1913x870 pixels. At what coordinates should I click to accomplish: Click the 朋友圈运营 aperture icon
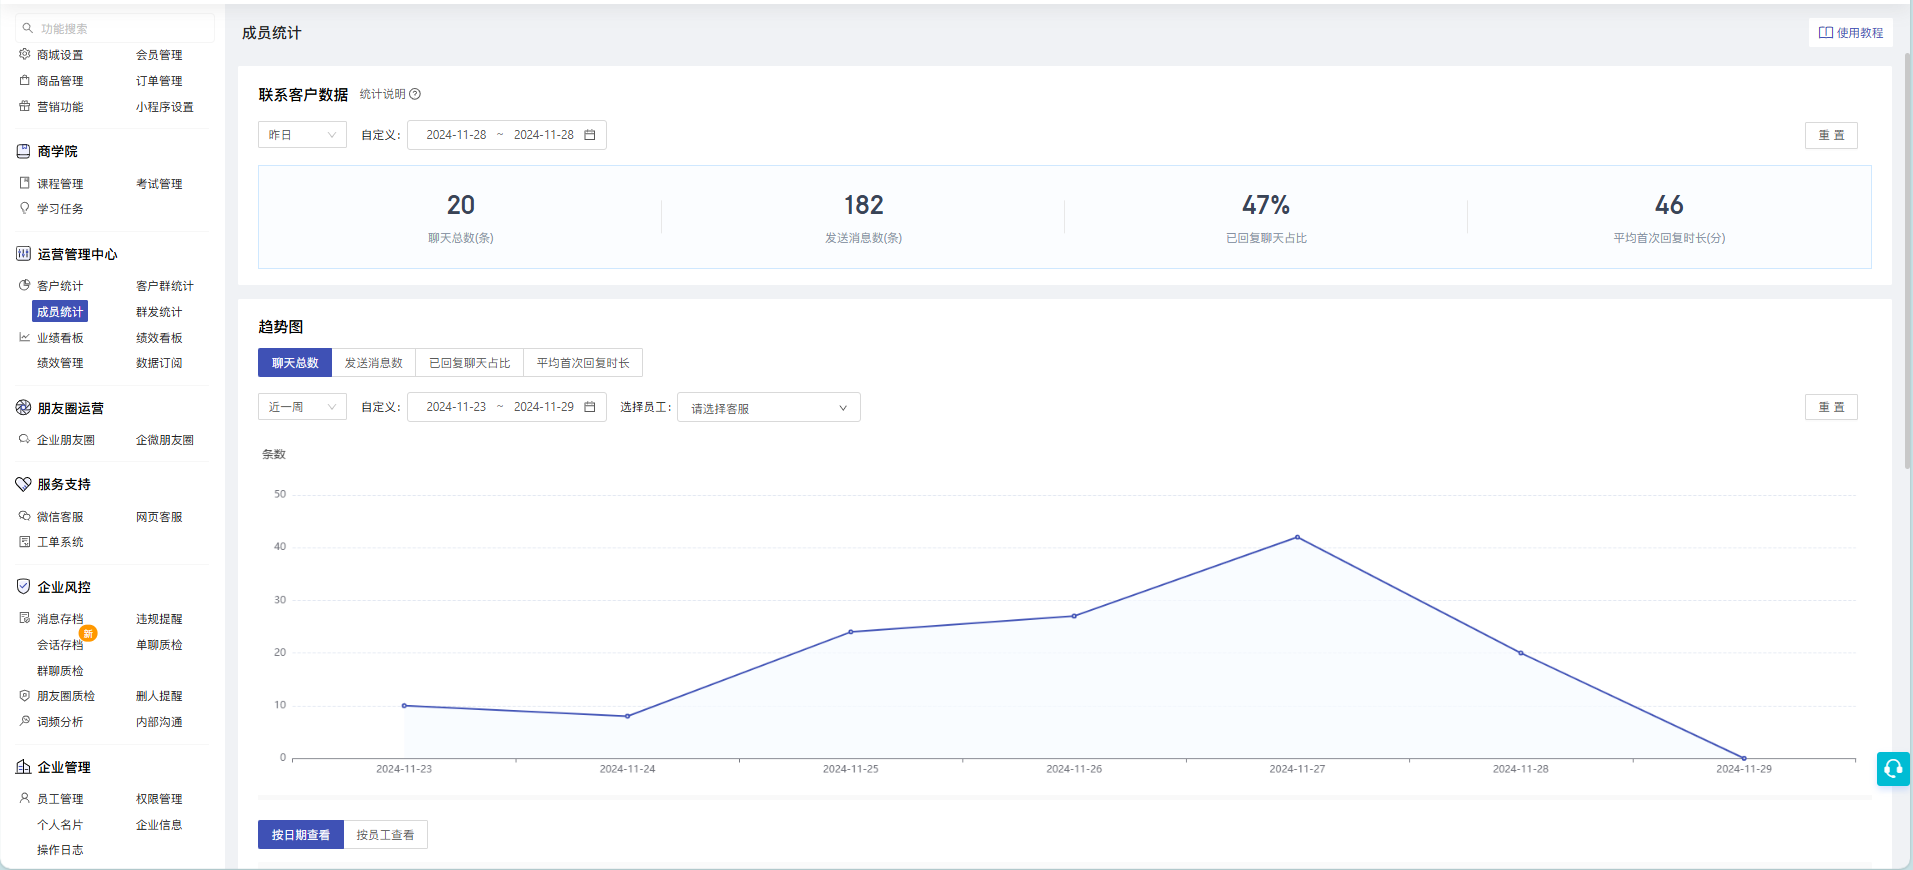(x=24, y=408)
